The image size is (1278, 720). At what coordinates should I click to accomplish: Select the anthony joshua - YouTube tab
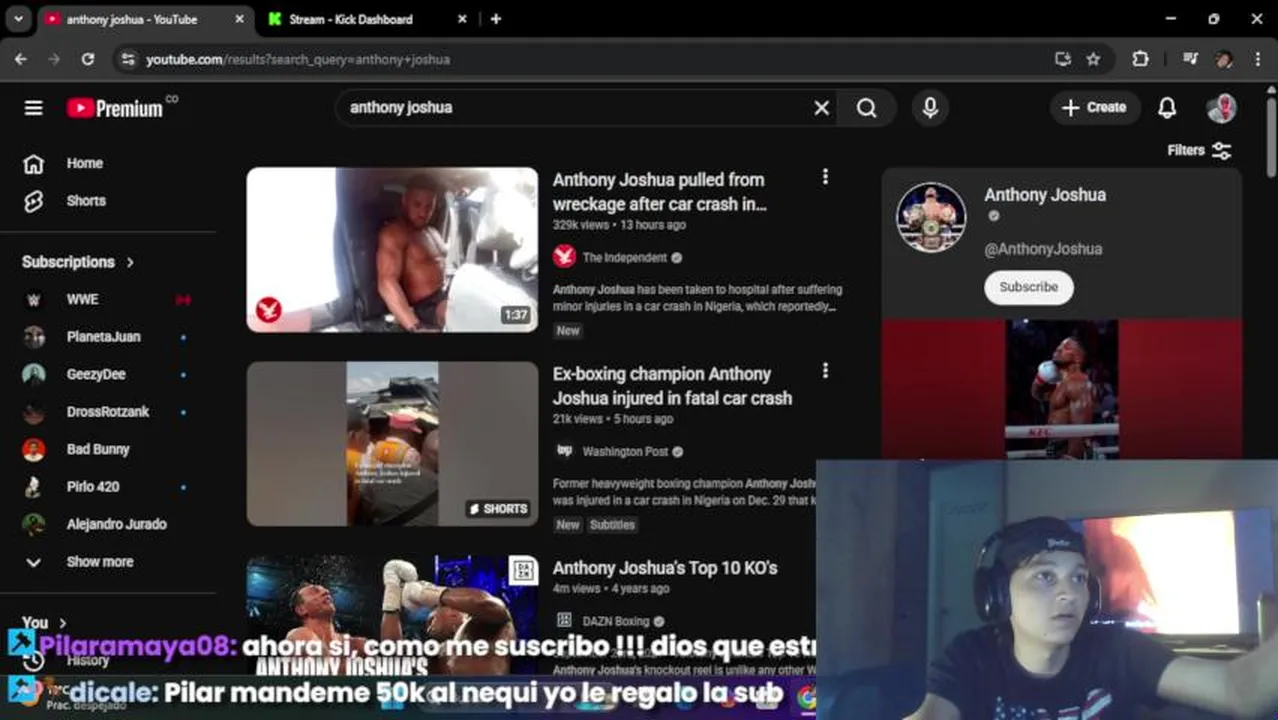(x=132, y=19)
